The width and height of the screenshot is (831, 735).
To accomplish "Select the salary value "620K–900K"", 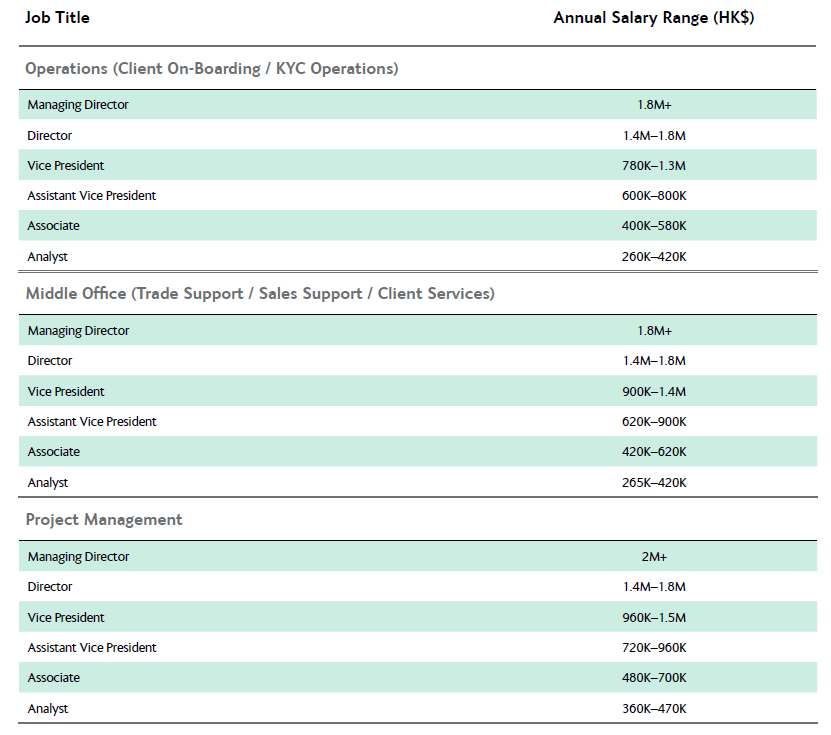I will (x=654, y=422).
